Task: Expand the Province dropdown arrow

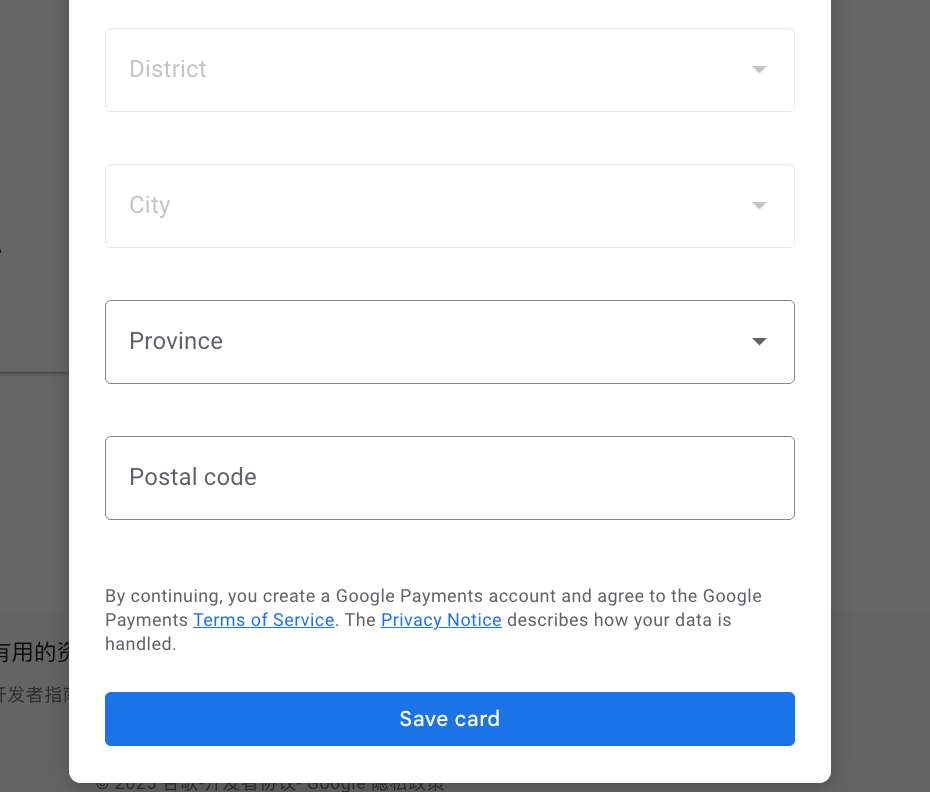Action: 759,341
